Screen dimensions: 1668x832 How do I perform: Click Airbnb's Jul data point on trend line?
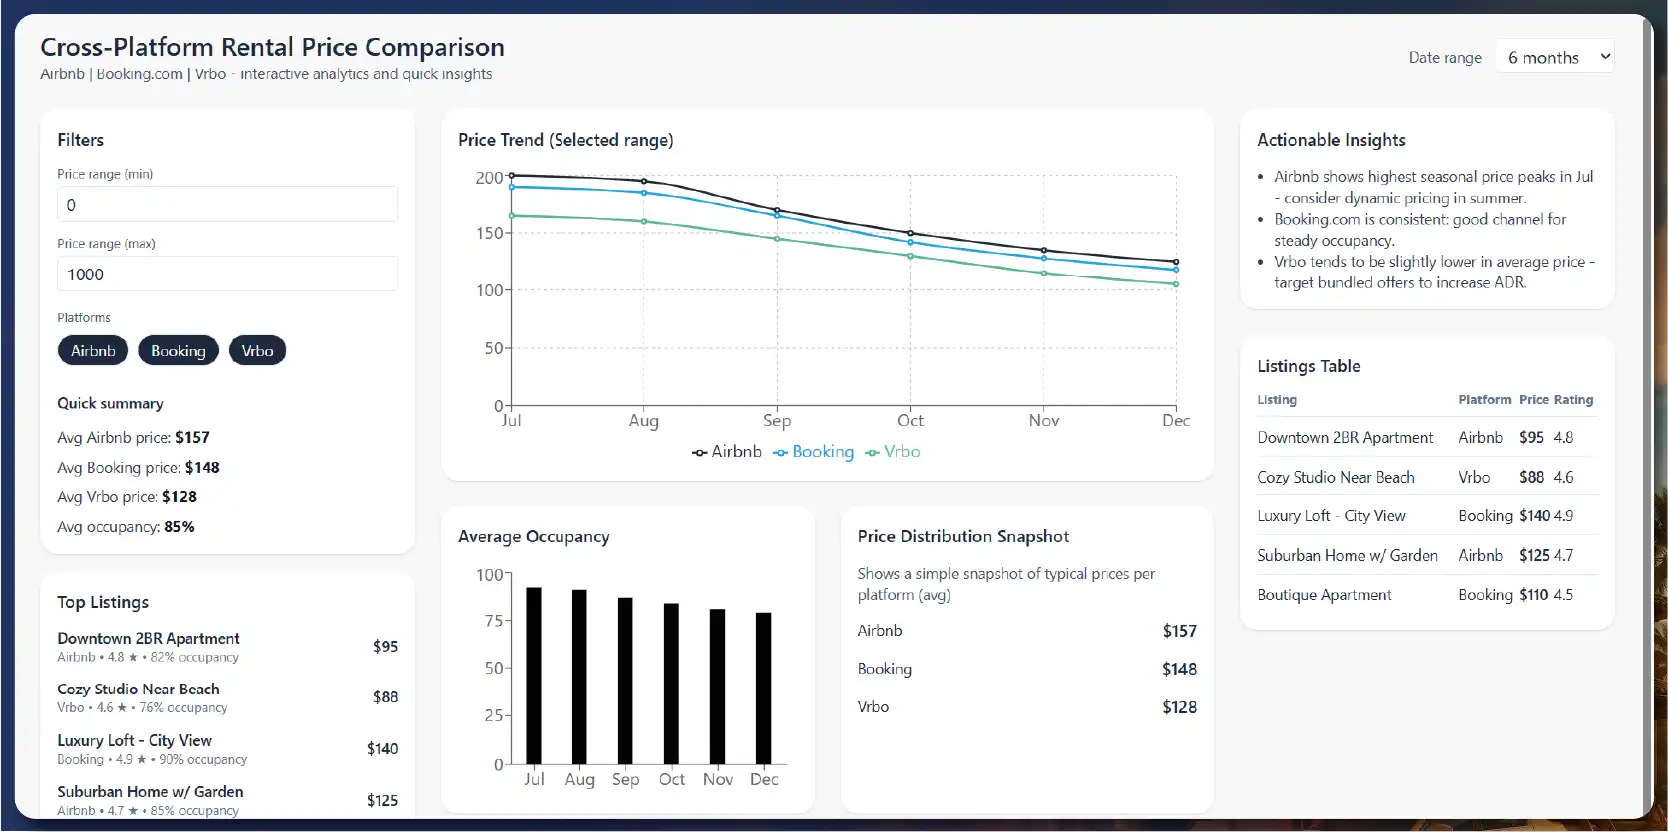512,176
